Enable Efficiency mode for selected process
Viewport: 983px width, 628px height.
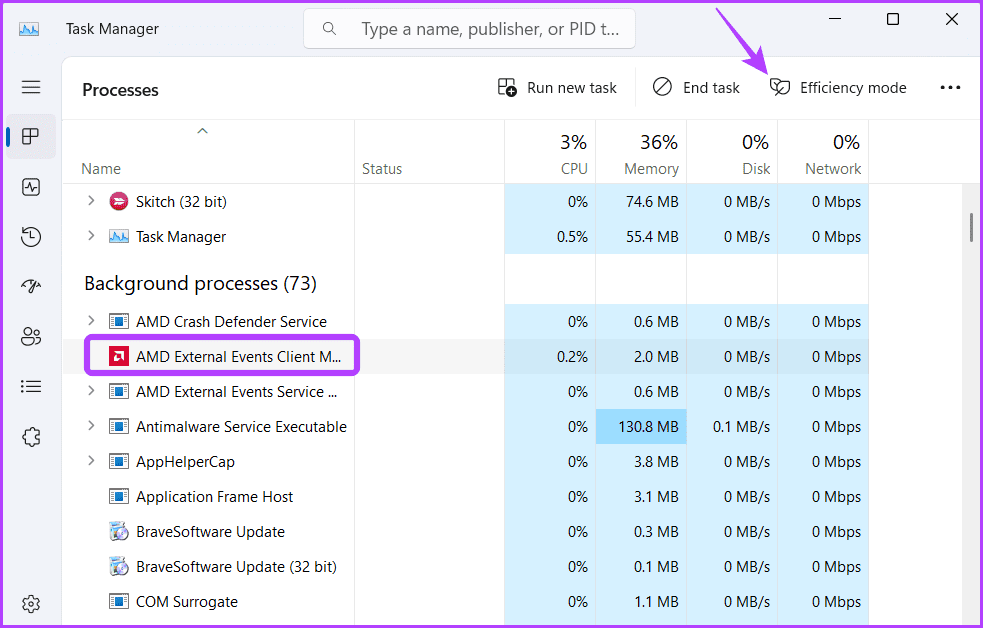(x=838, y=88)
